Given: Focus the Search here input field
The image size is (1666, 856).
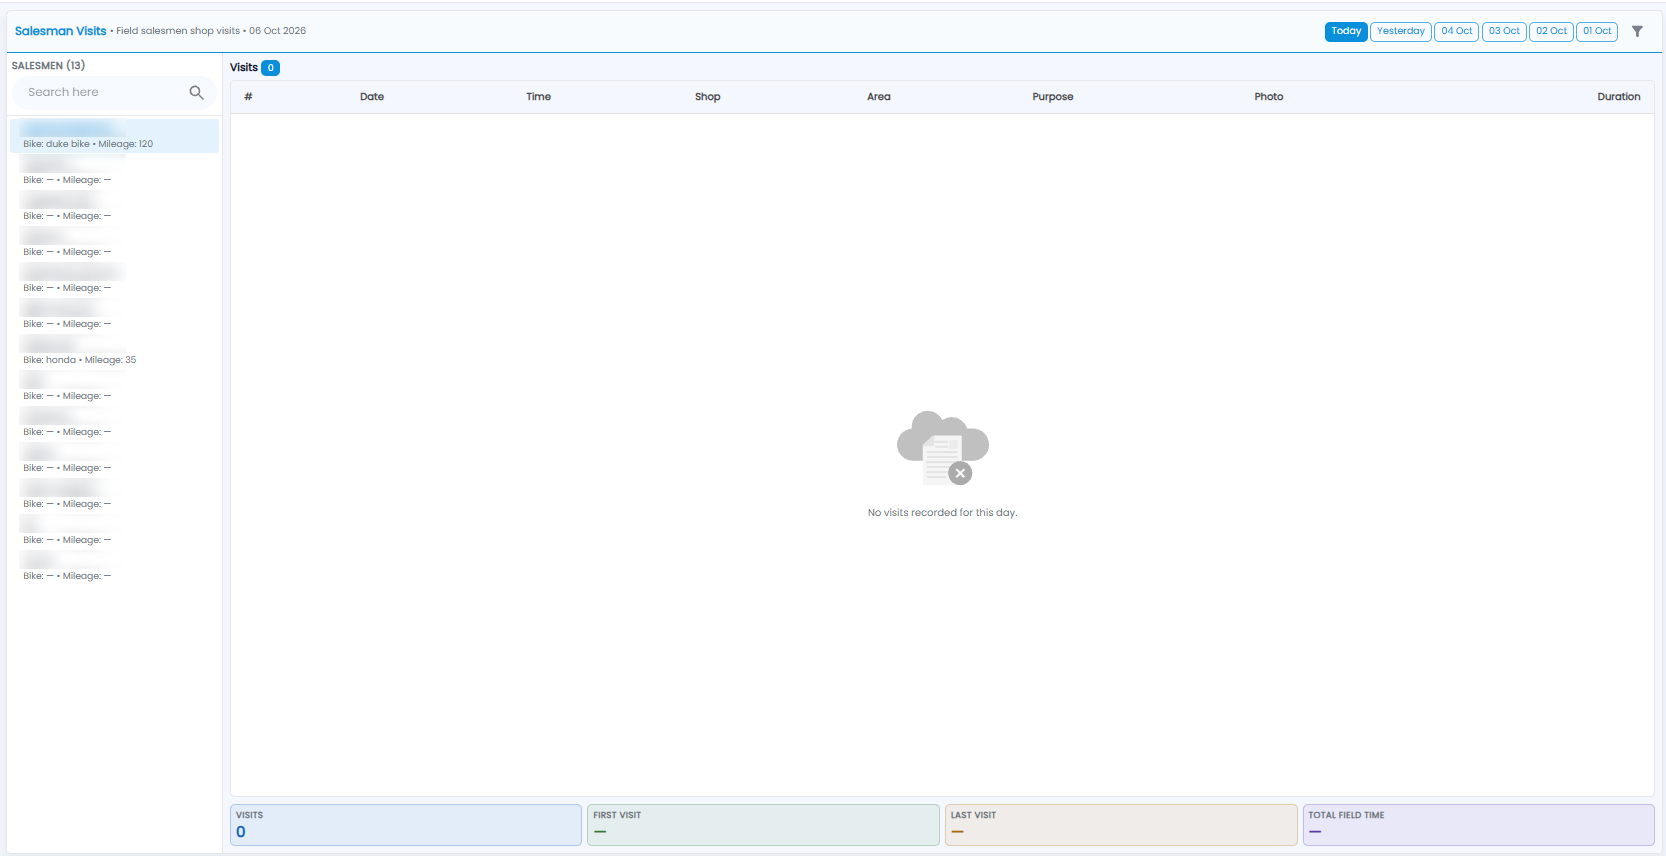Looking at the screenshot, I should point(114,92).
